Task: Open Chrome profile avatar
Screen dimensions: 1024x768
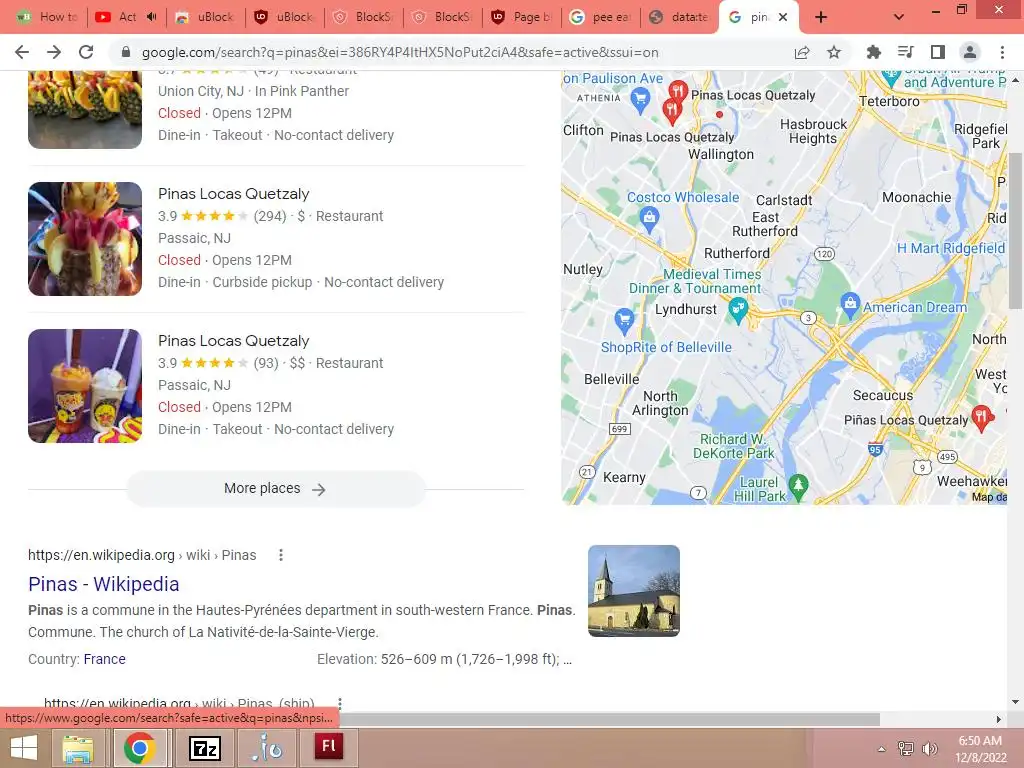Action: tap(970, 52)
